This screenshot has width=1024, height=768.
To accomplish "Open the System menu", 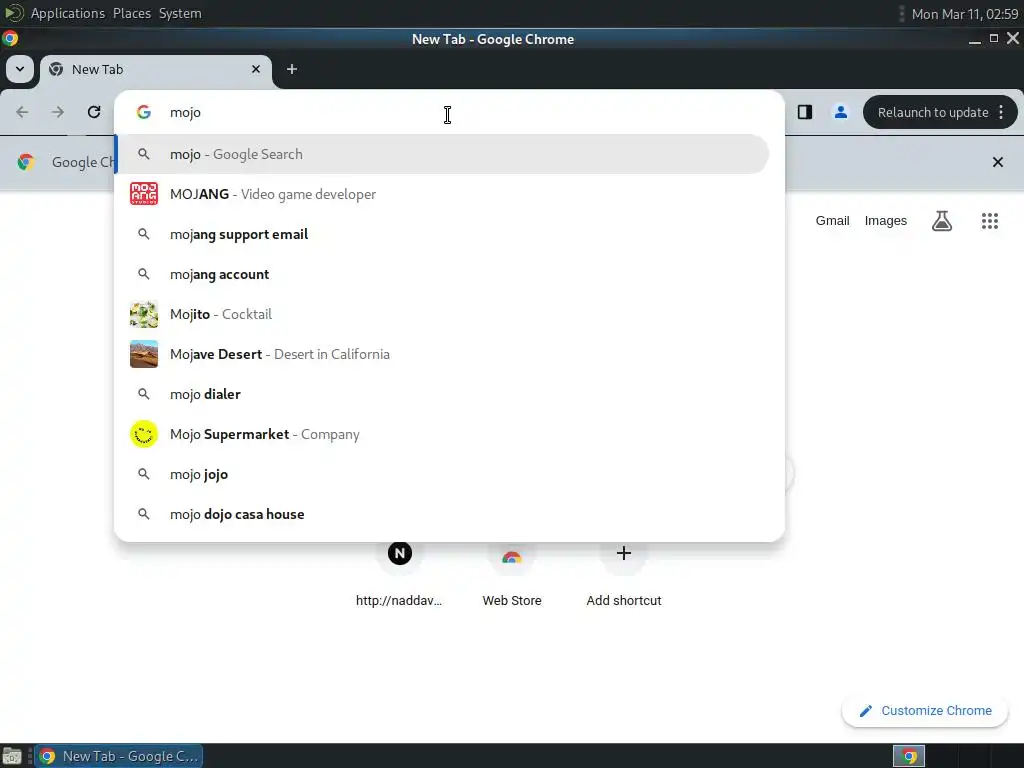I will click(x=180, y=13).
